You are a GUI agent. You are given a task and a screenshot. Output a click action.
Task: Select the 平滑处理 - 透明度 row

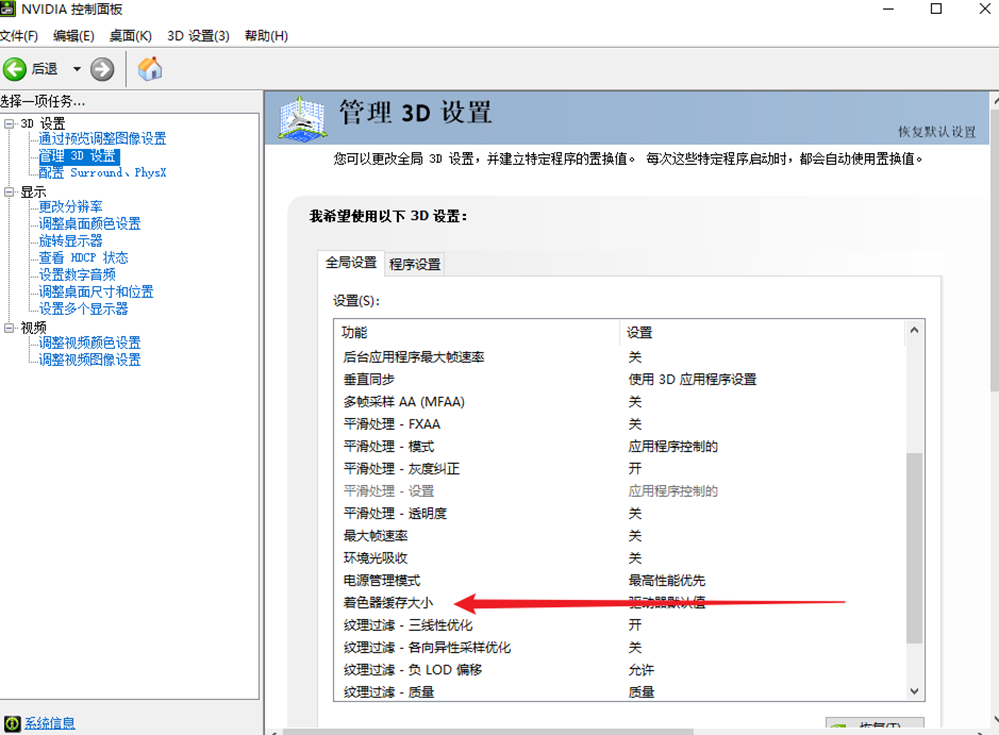tap(619, 513)
